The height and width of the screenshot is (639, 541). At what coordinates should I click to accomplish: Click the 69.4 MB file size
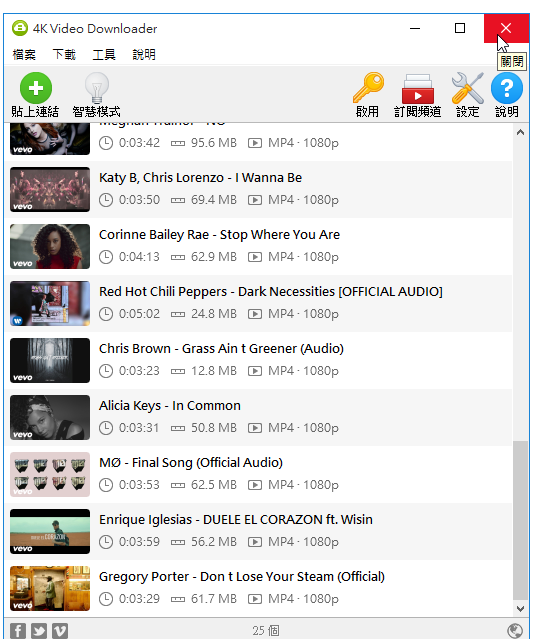click(x=214, y=200)
